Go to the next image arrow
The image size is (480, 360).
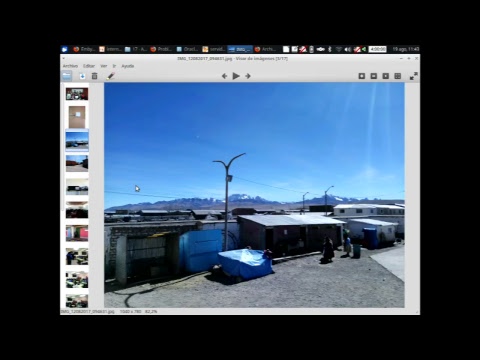[248, 76]
